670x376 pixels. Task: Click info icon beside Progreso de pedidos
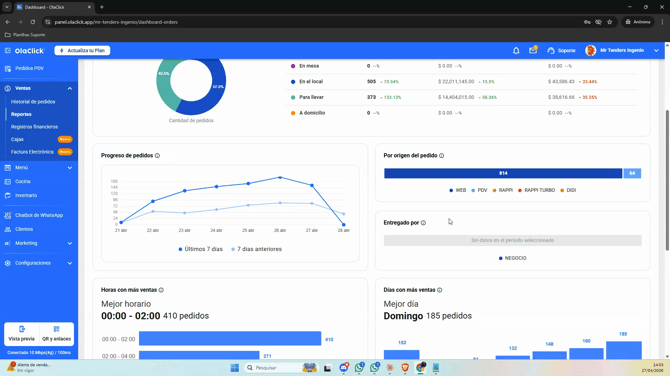157,156
